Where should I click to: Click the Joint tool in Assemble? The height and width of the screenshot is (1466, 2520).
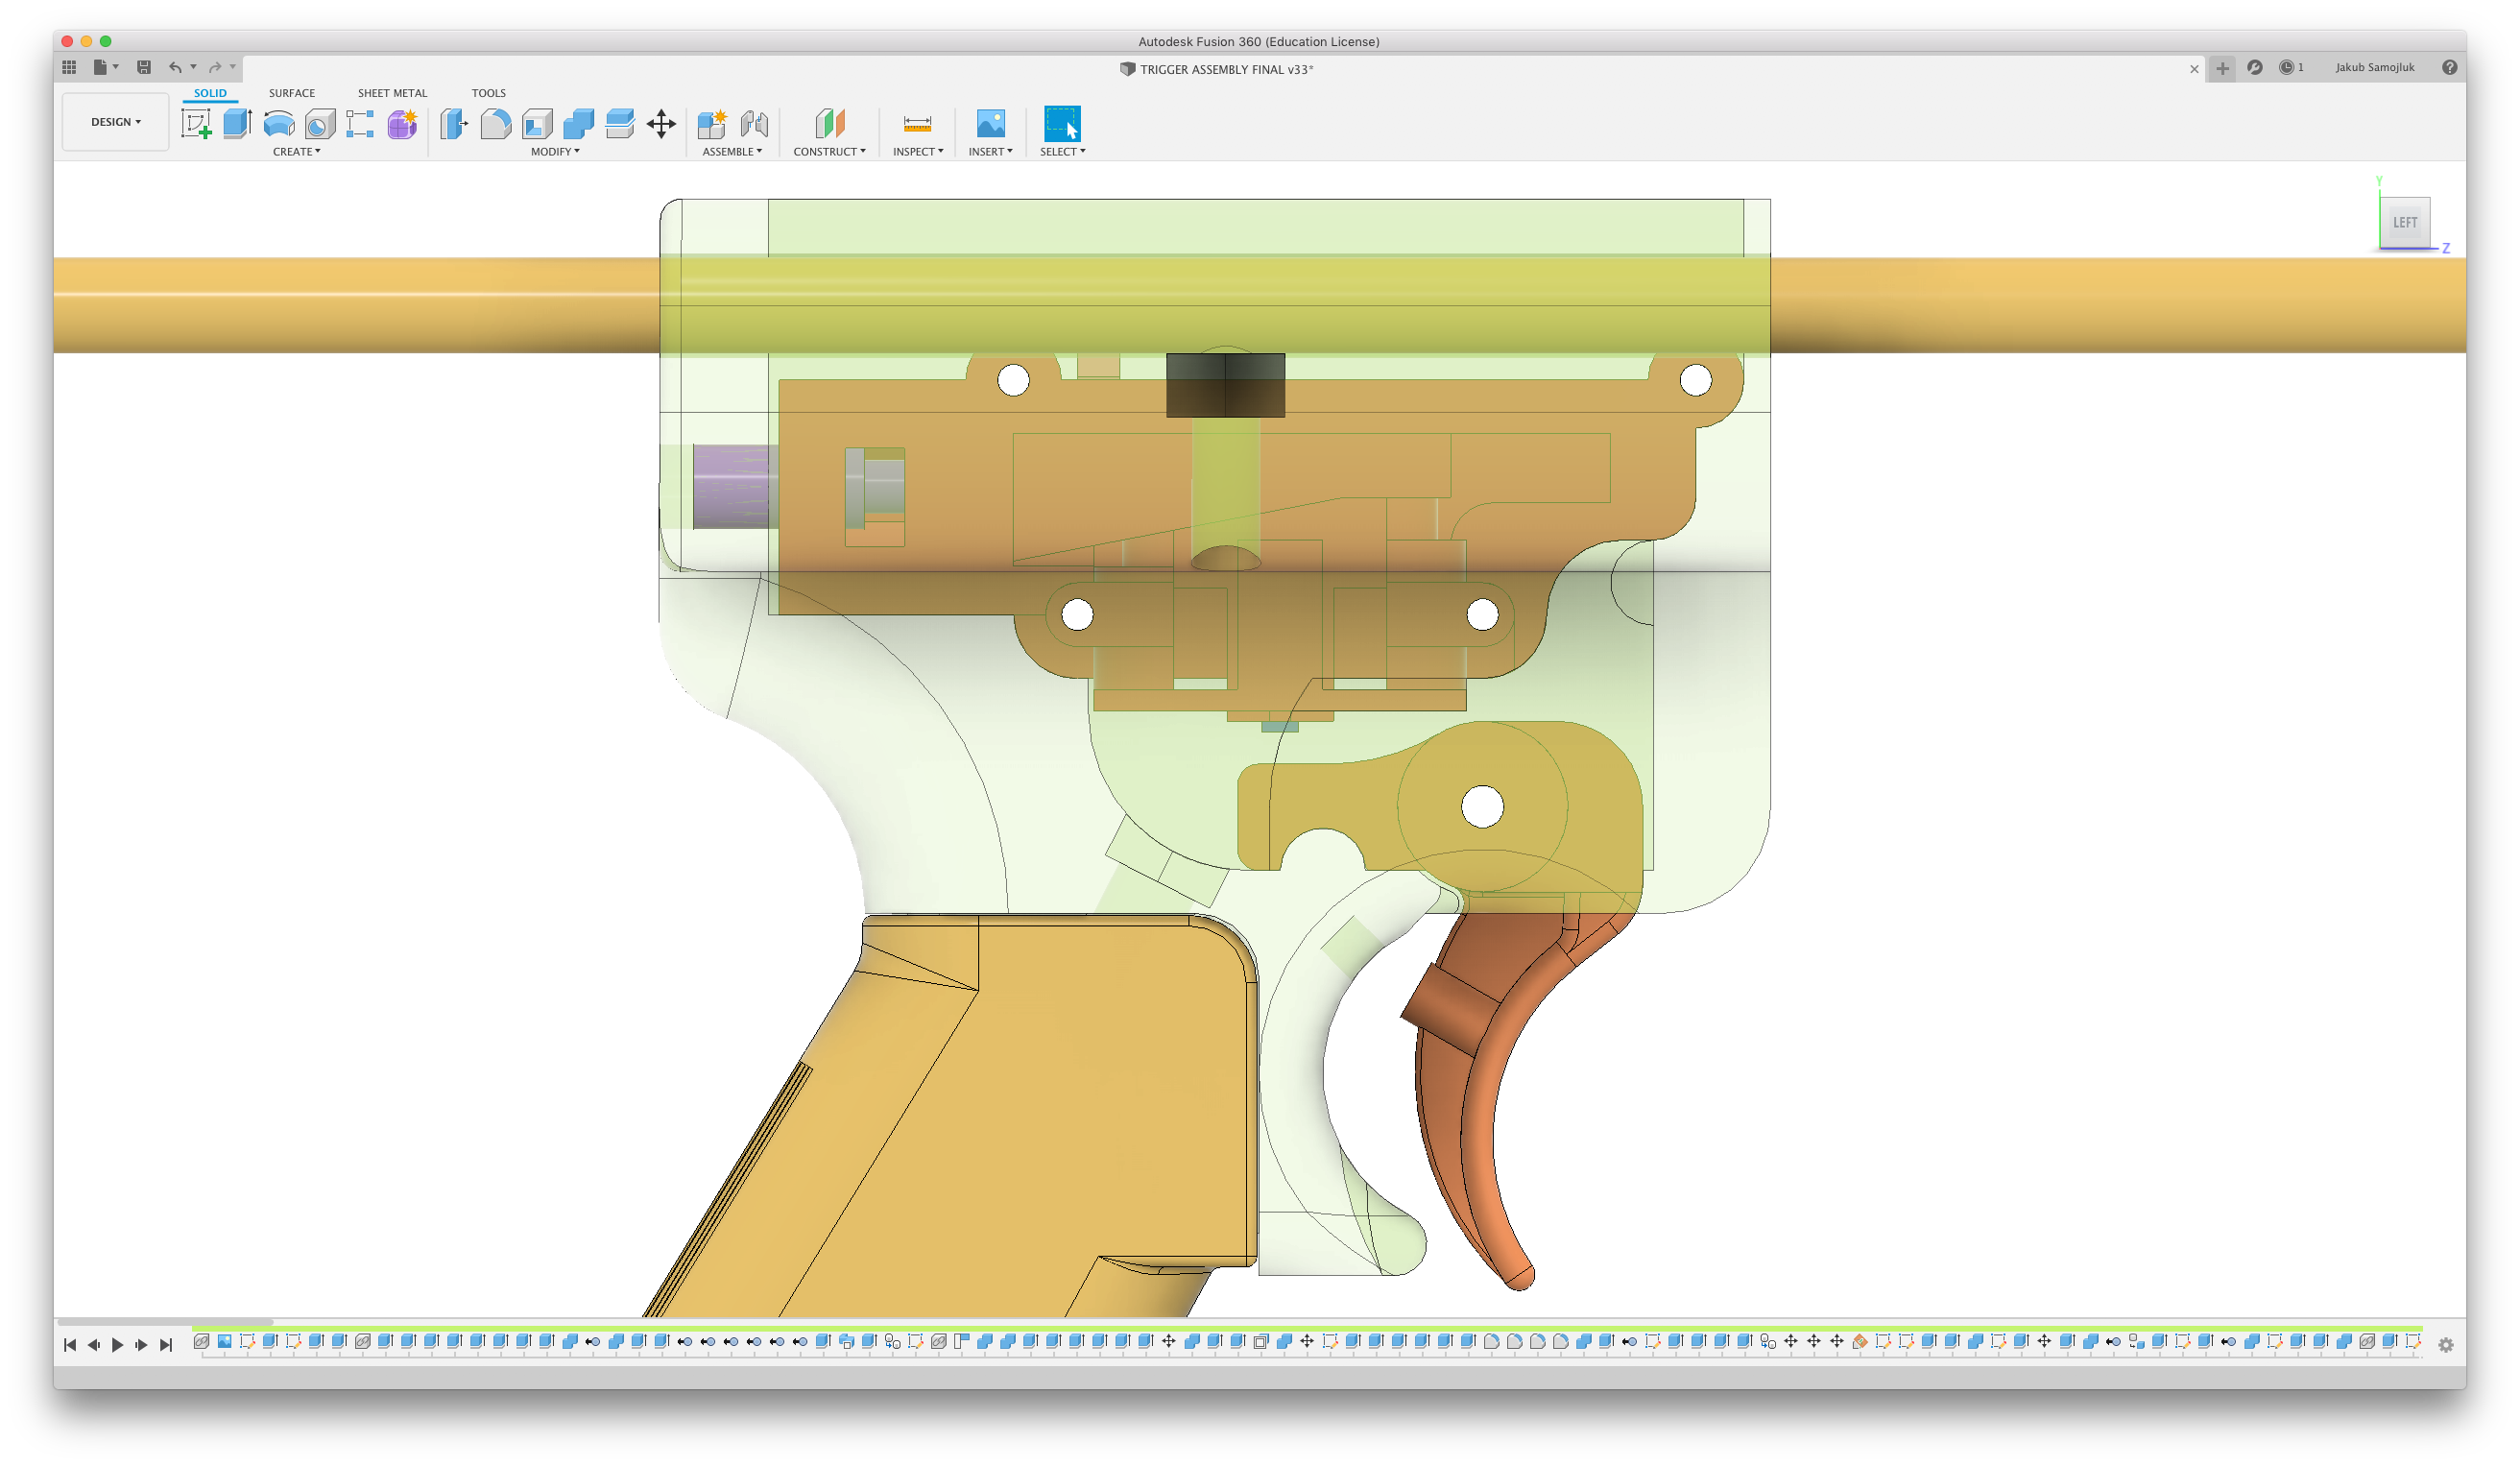click(754, 124)
